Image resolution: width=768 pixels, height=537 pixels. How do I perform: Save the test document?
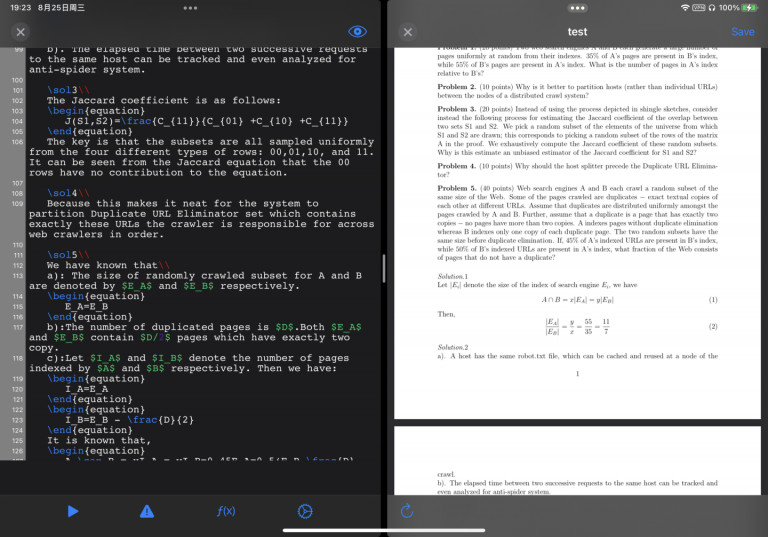pyautogui.click(x=742, y=32)
